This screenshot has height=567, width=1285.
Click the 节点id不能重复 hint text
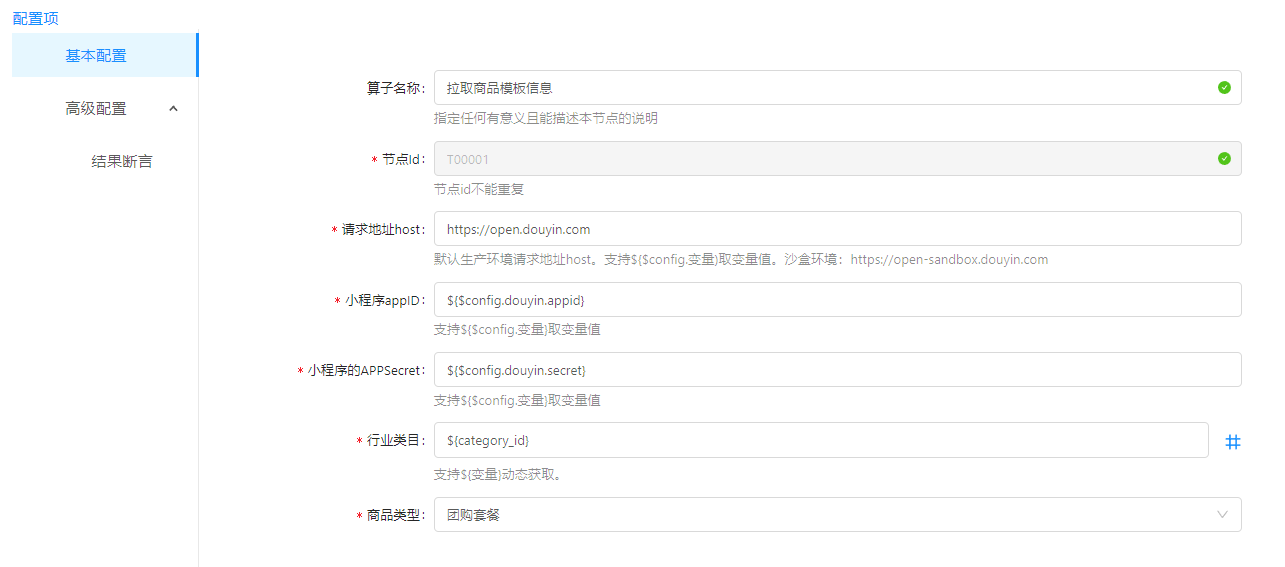[479, 189]
